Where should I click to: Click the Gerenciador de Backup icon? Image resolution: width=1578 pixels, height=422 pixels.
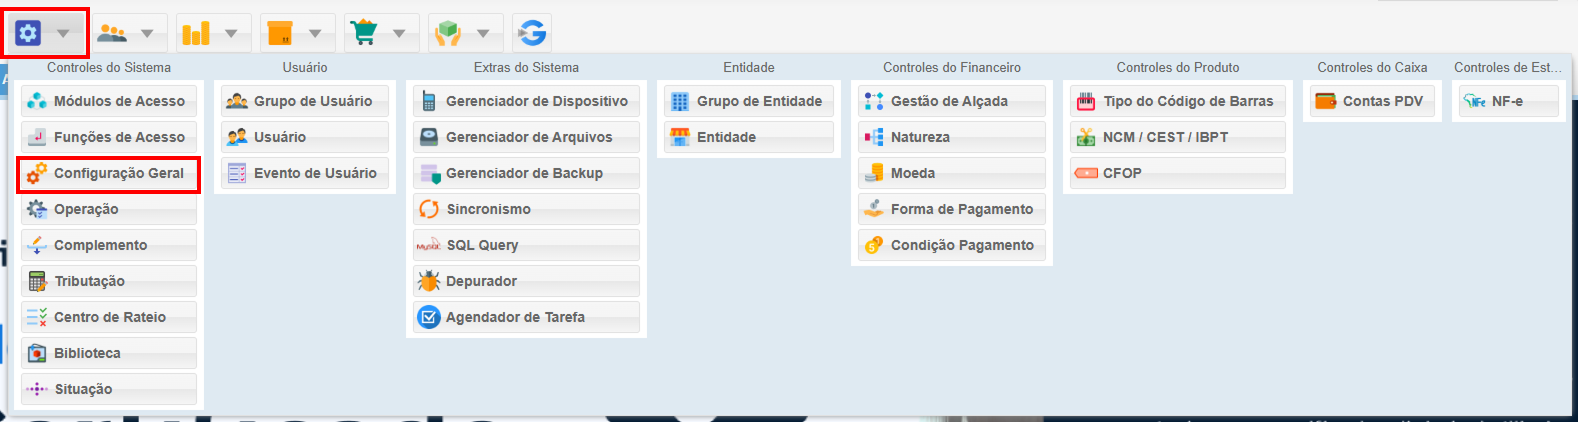(429, 173)
